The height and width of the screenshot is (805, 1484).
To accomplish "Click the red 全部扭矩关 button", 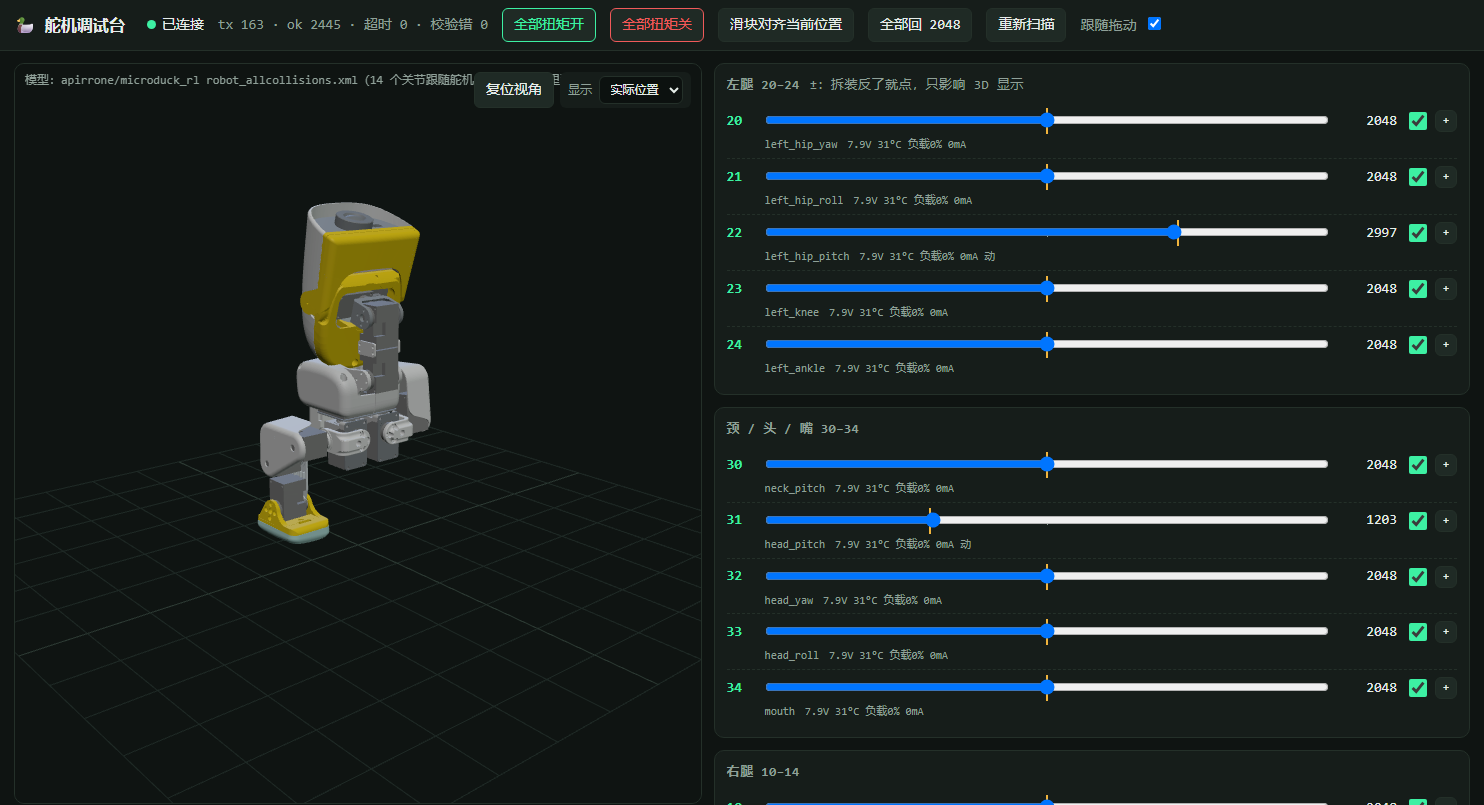I will click(x=657, y=25).
